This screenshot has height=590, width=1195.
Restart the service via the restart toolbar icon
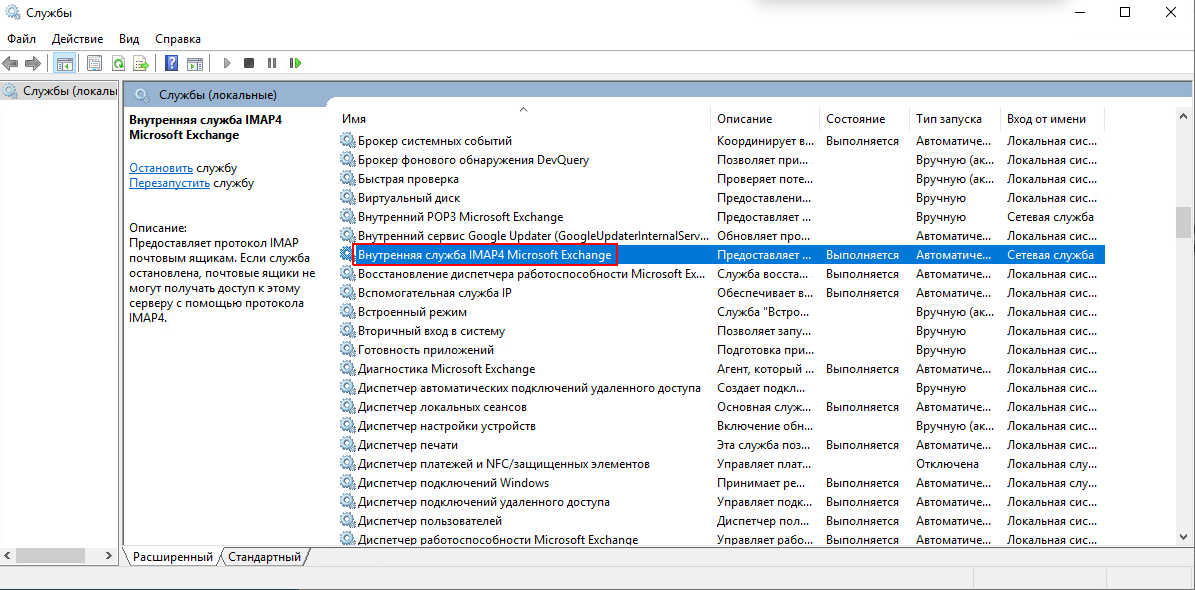coord(296,62)
